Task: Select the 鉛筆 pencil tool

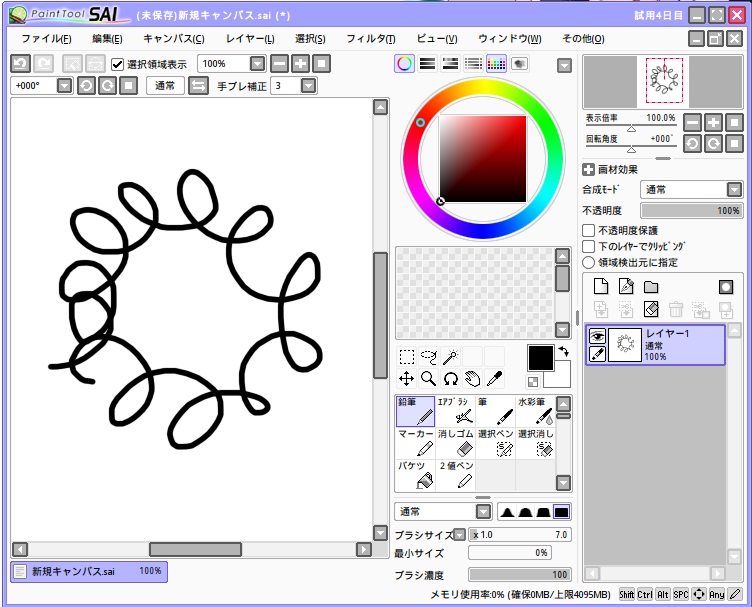Action: pos(415,411)
